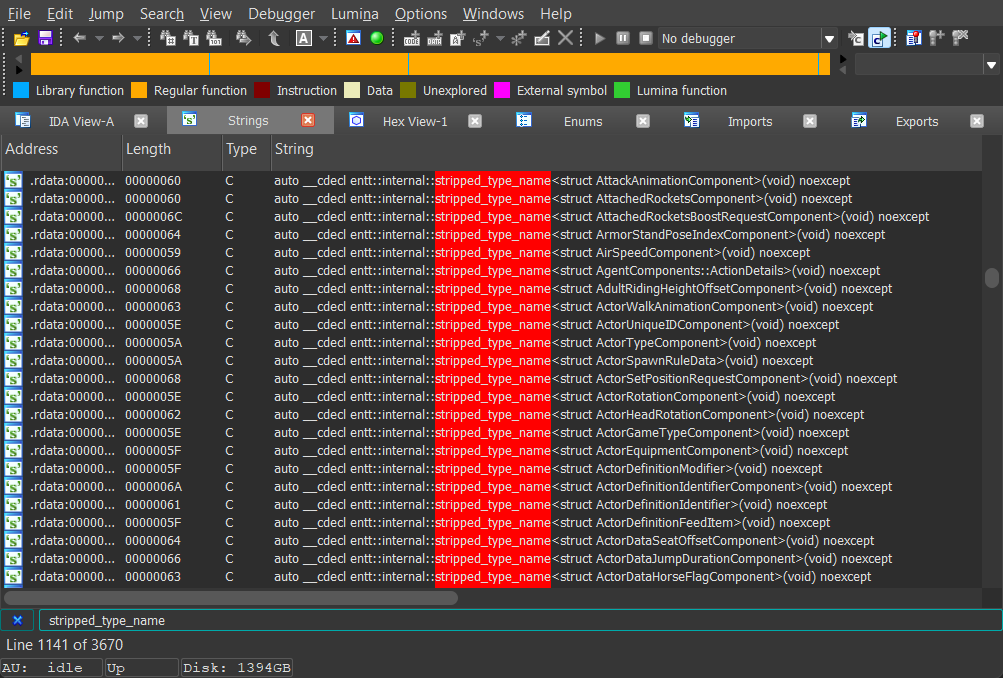
Task: Clear the stripped_type_name filter with X
Action: [x=18, y=620]
